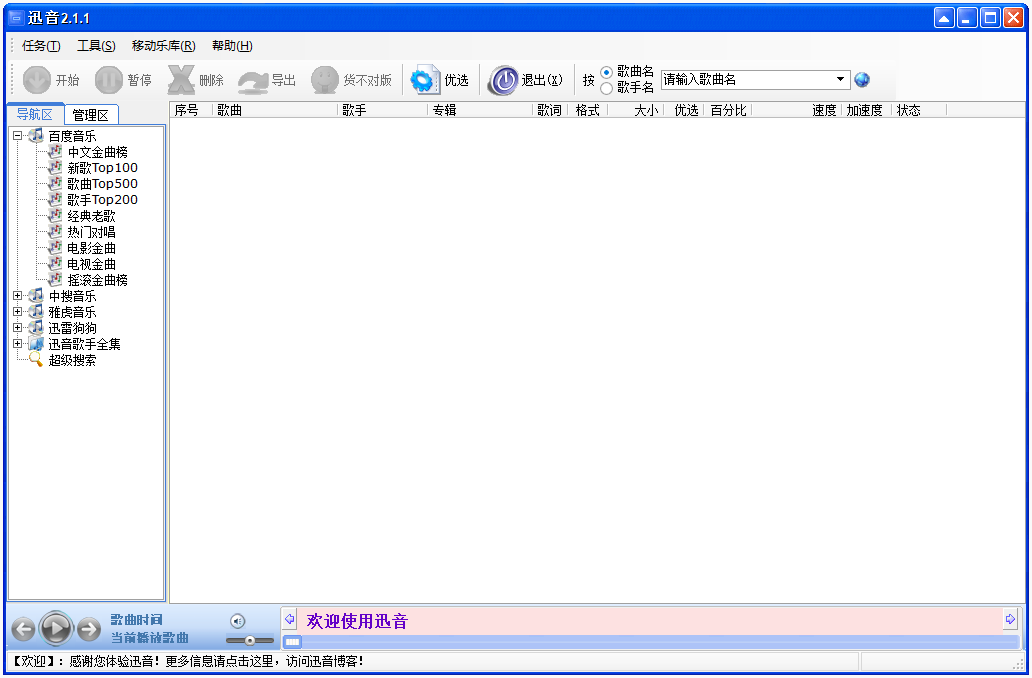Open the song name search dropdown arrow

pyautogui.click(x=840, y=80)
